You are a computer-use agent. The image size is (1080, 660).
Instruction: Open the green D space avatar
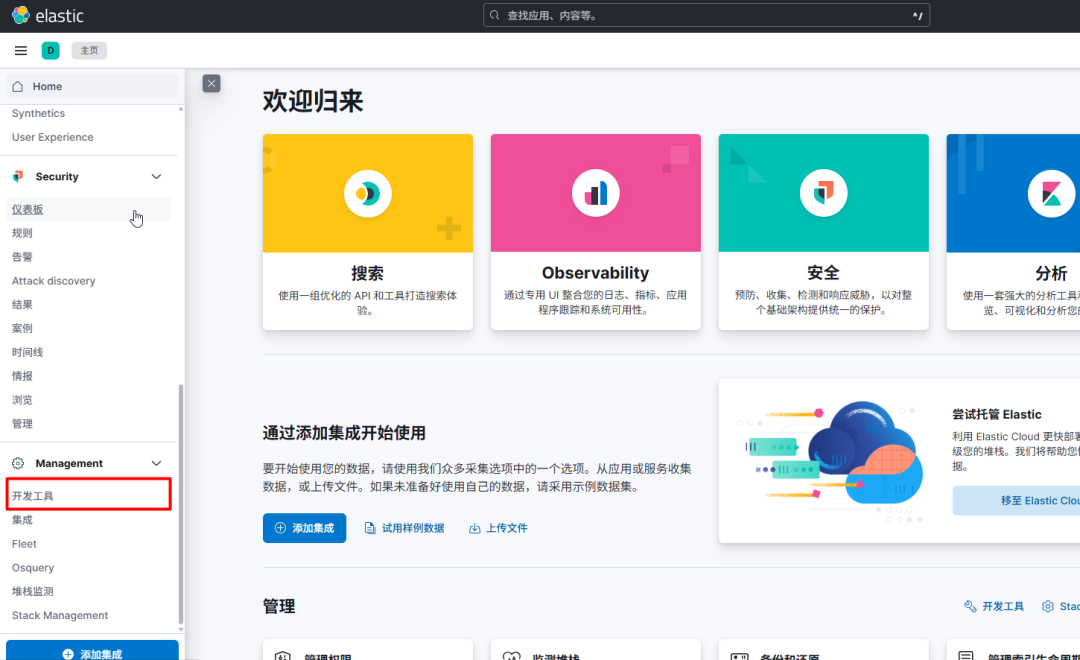[50, 50]
